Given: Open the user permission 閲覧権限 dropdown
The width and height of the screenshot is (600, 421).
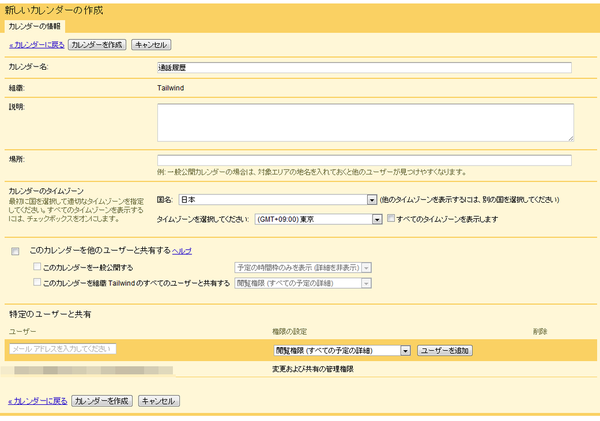Looking at the screenshot, I should click(343, 350).
